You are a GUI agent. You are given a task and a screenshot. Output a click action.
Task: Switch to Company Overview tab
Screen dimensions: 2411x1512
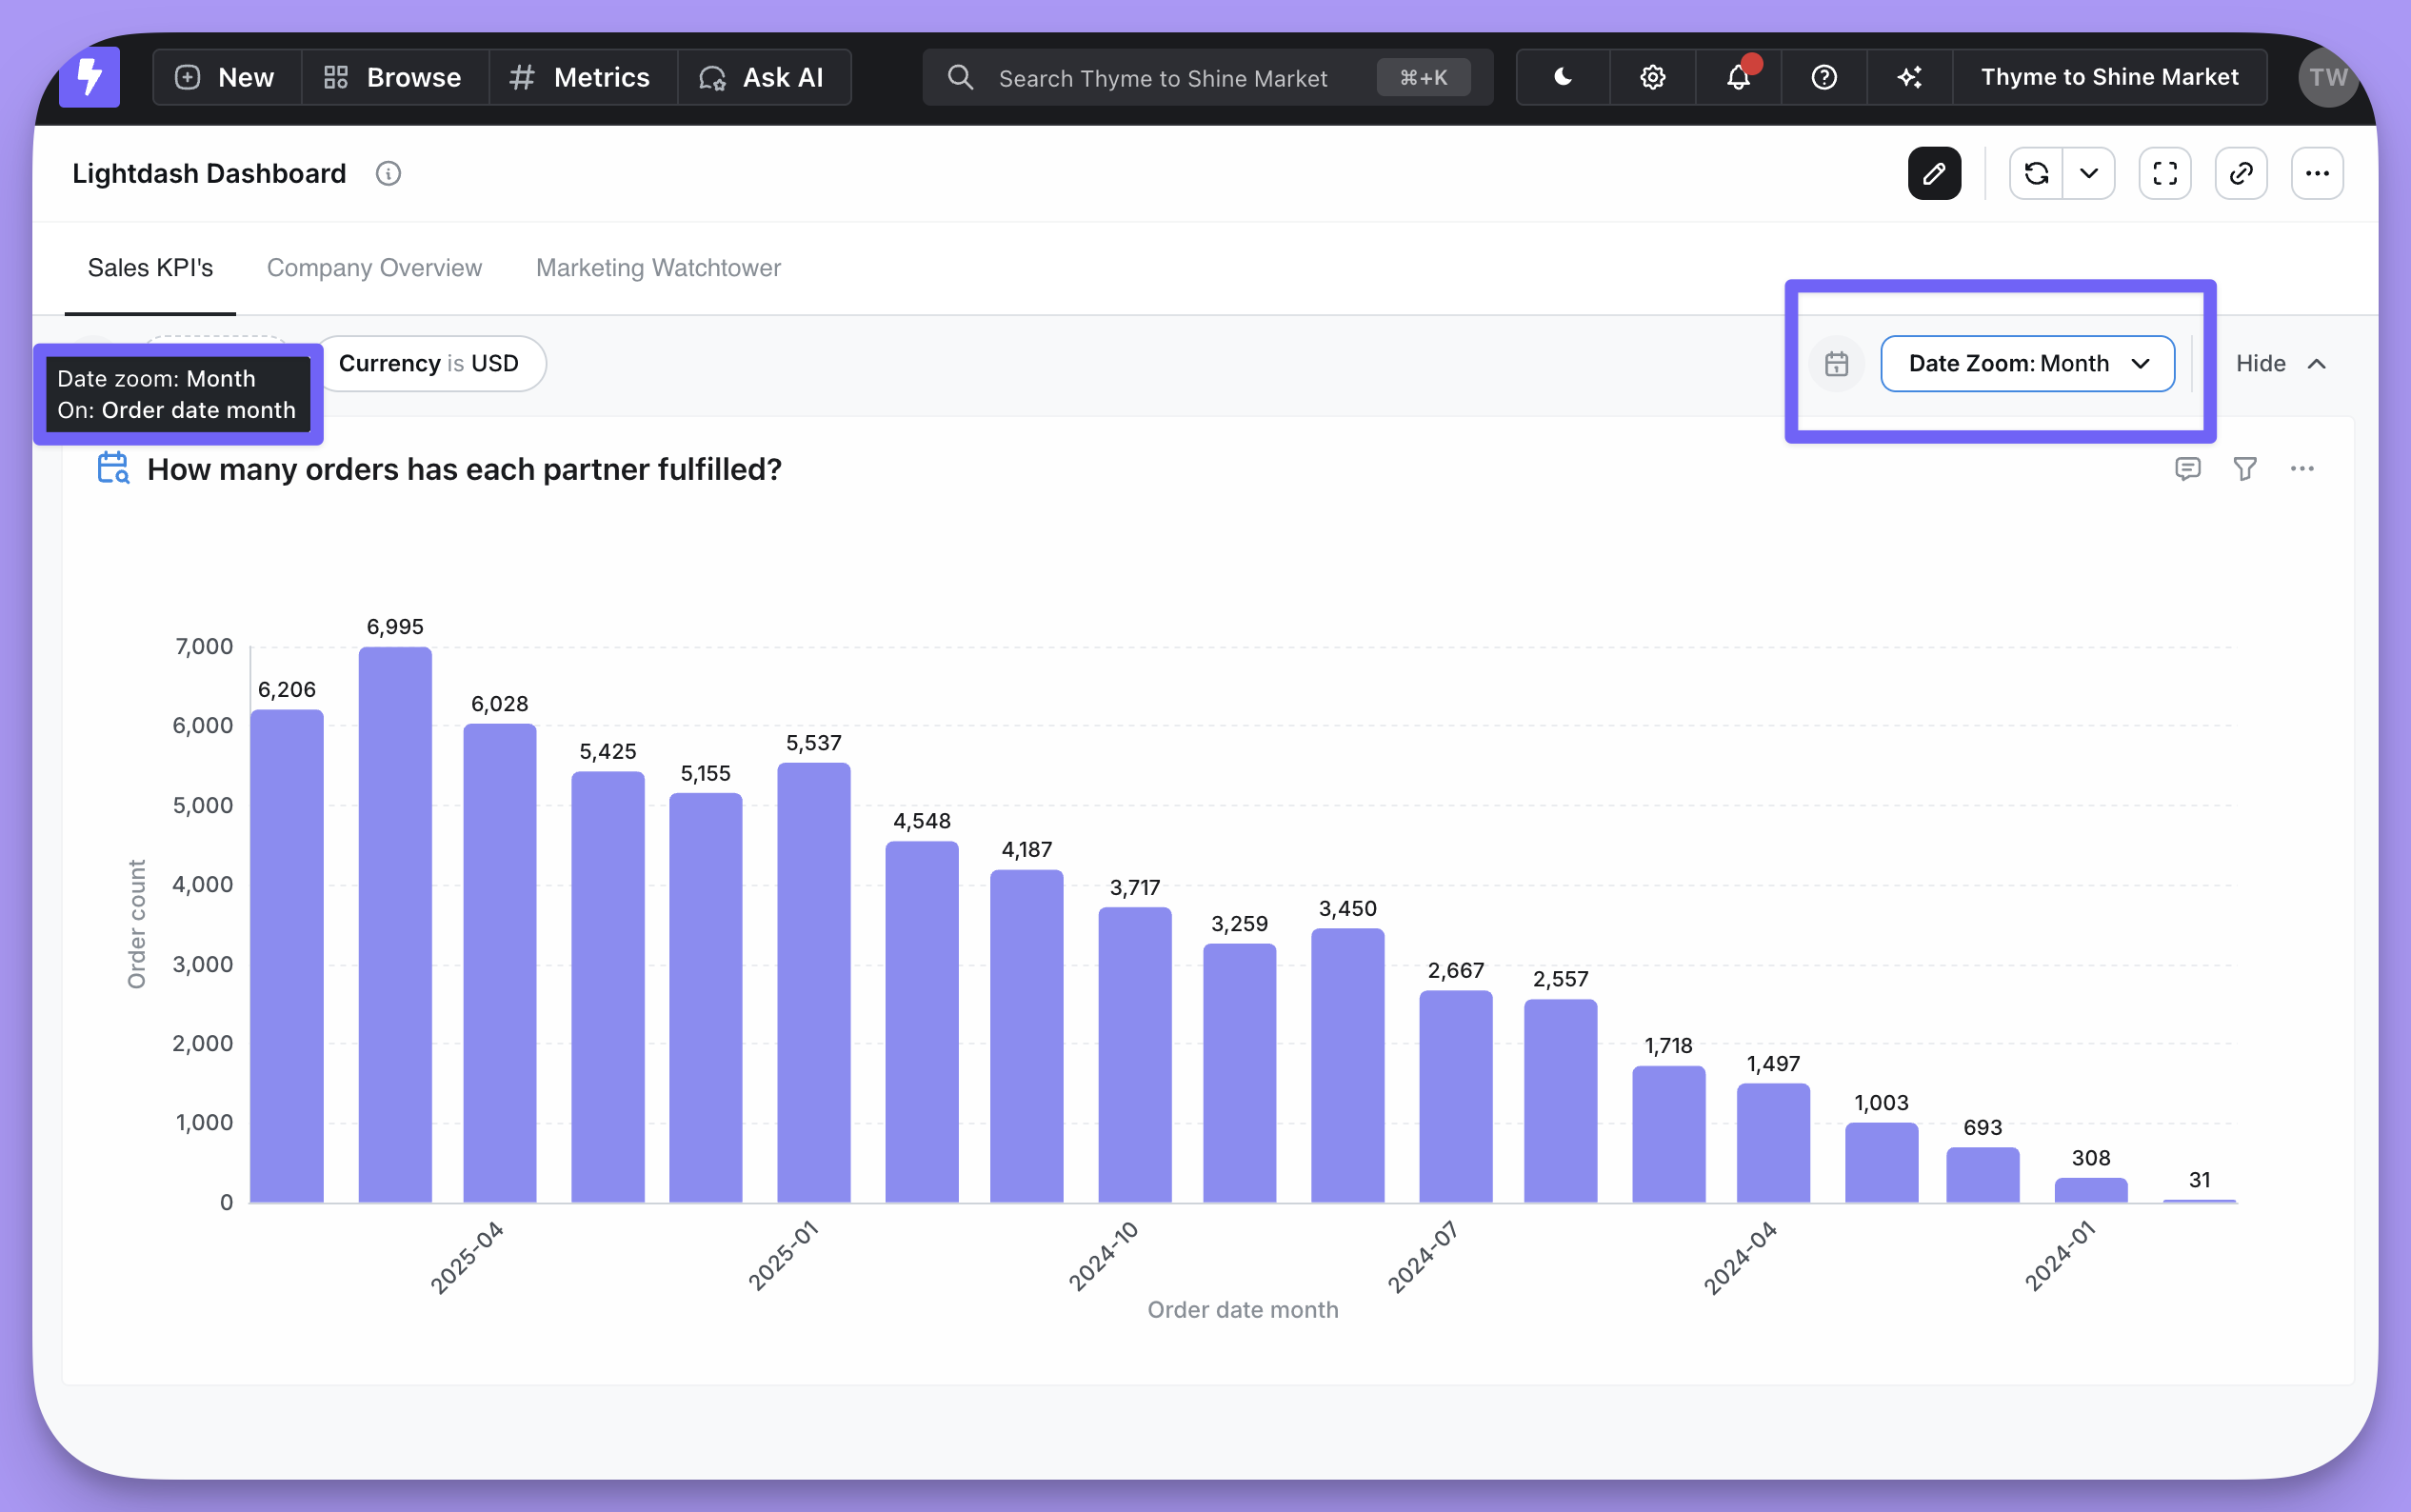coord(374,268)
